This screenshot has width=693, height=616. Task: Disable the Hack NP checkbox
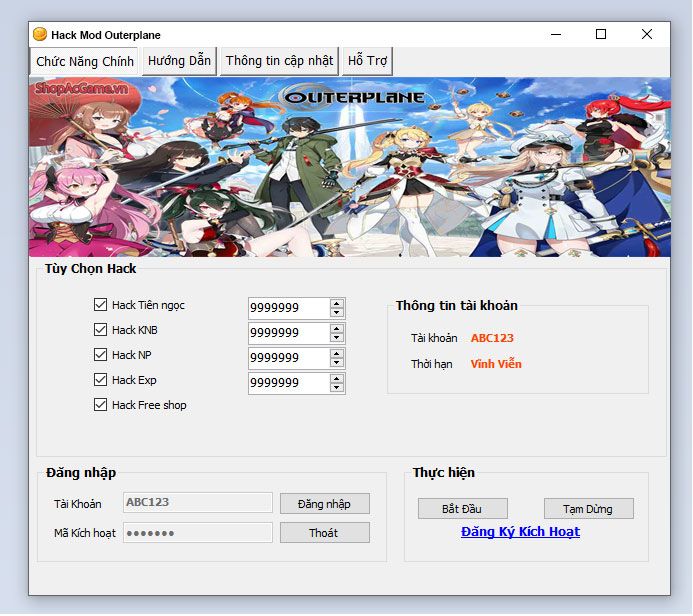(100, 354)
